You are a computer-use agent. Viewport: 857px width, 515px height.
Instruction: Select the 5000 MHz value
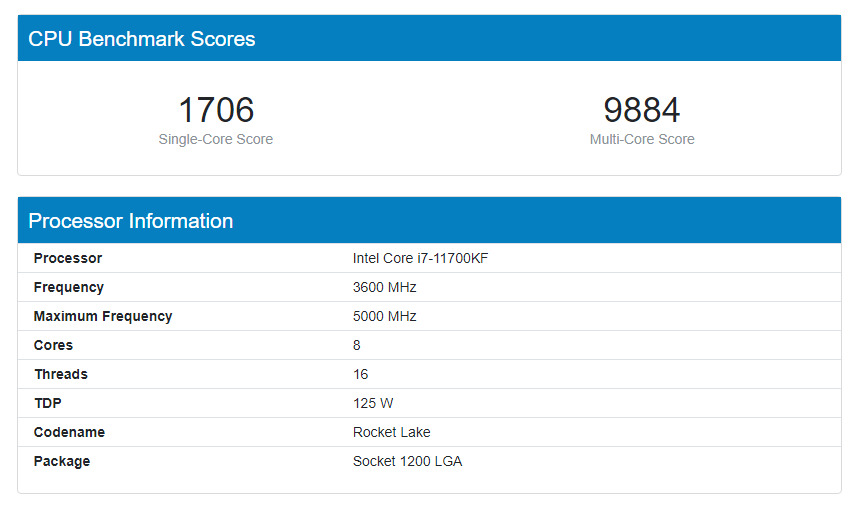pyautogui.click(x=385, y=316)
